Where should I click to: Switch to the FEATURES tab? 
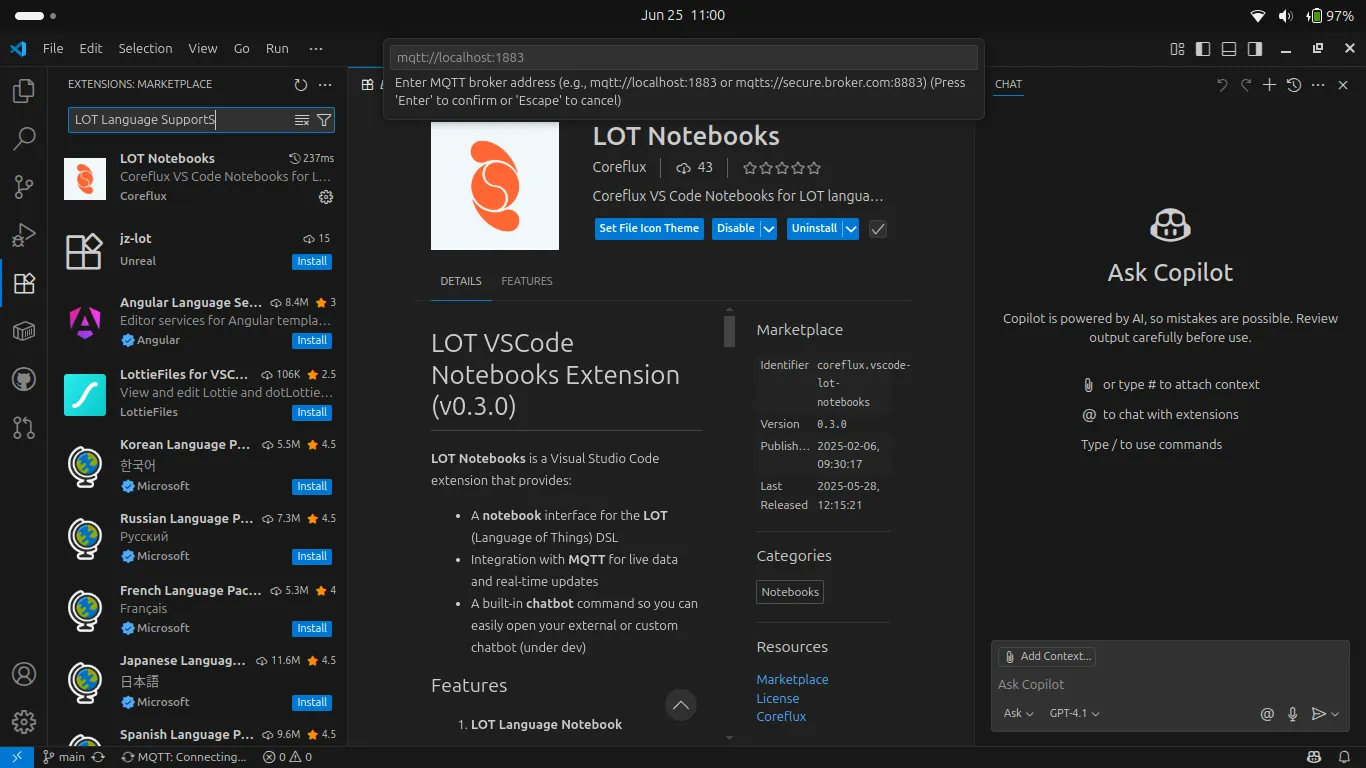527,281
